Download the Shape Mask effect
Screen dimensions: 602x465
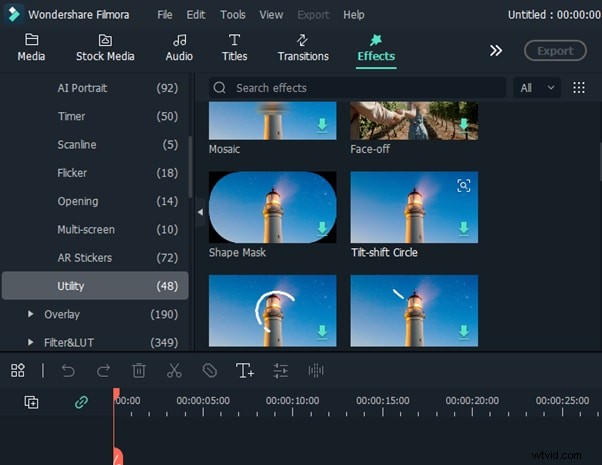(322, 228)
